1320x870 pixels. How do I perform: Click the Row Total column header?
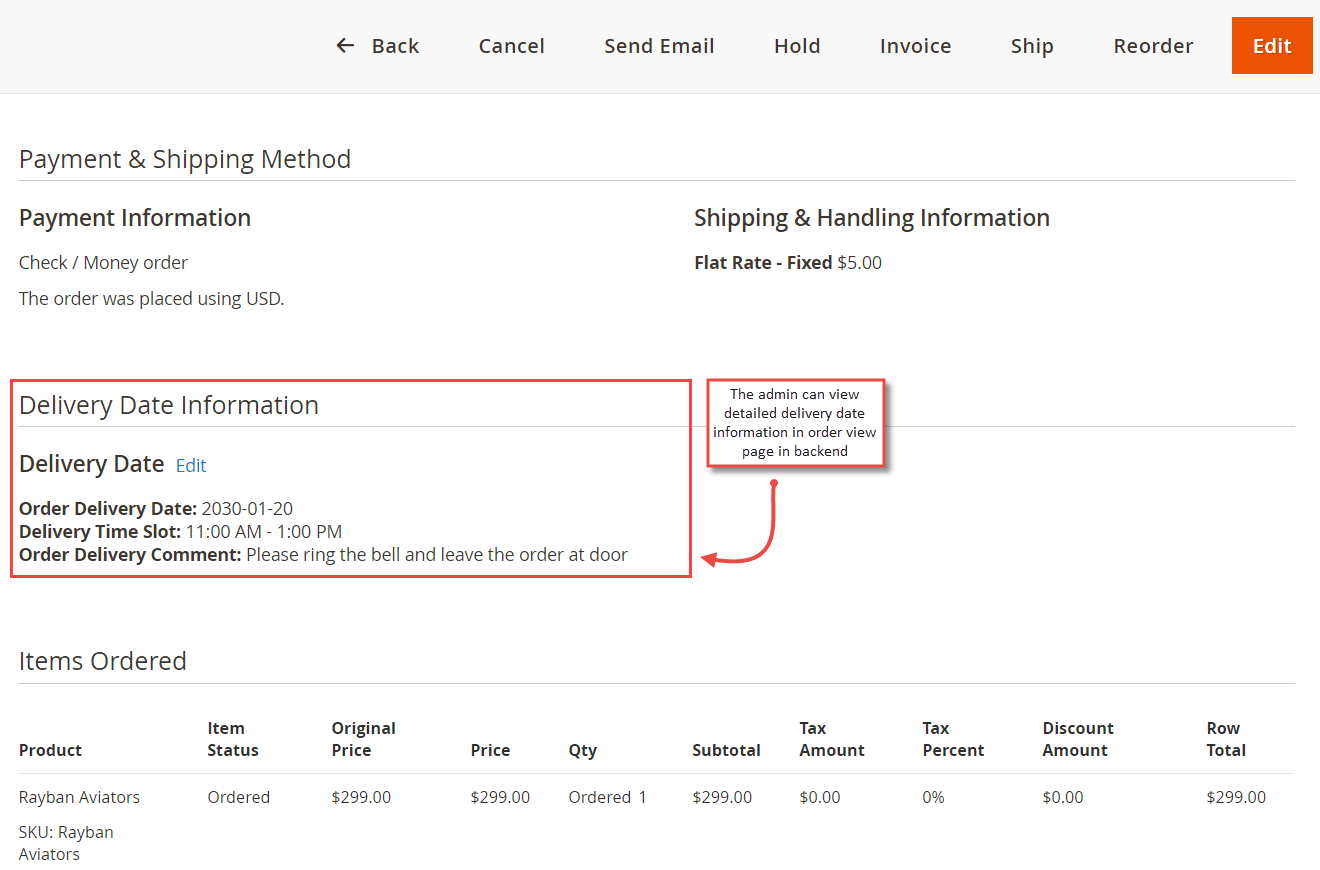click(1229, 739)
